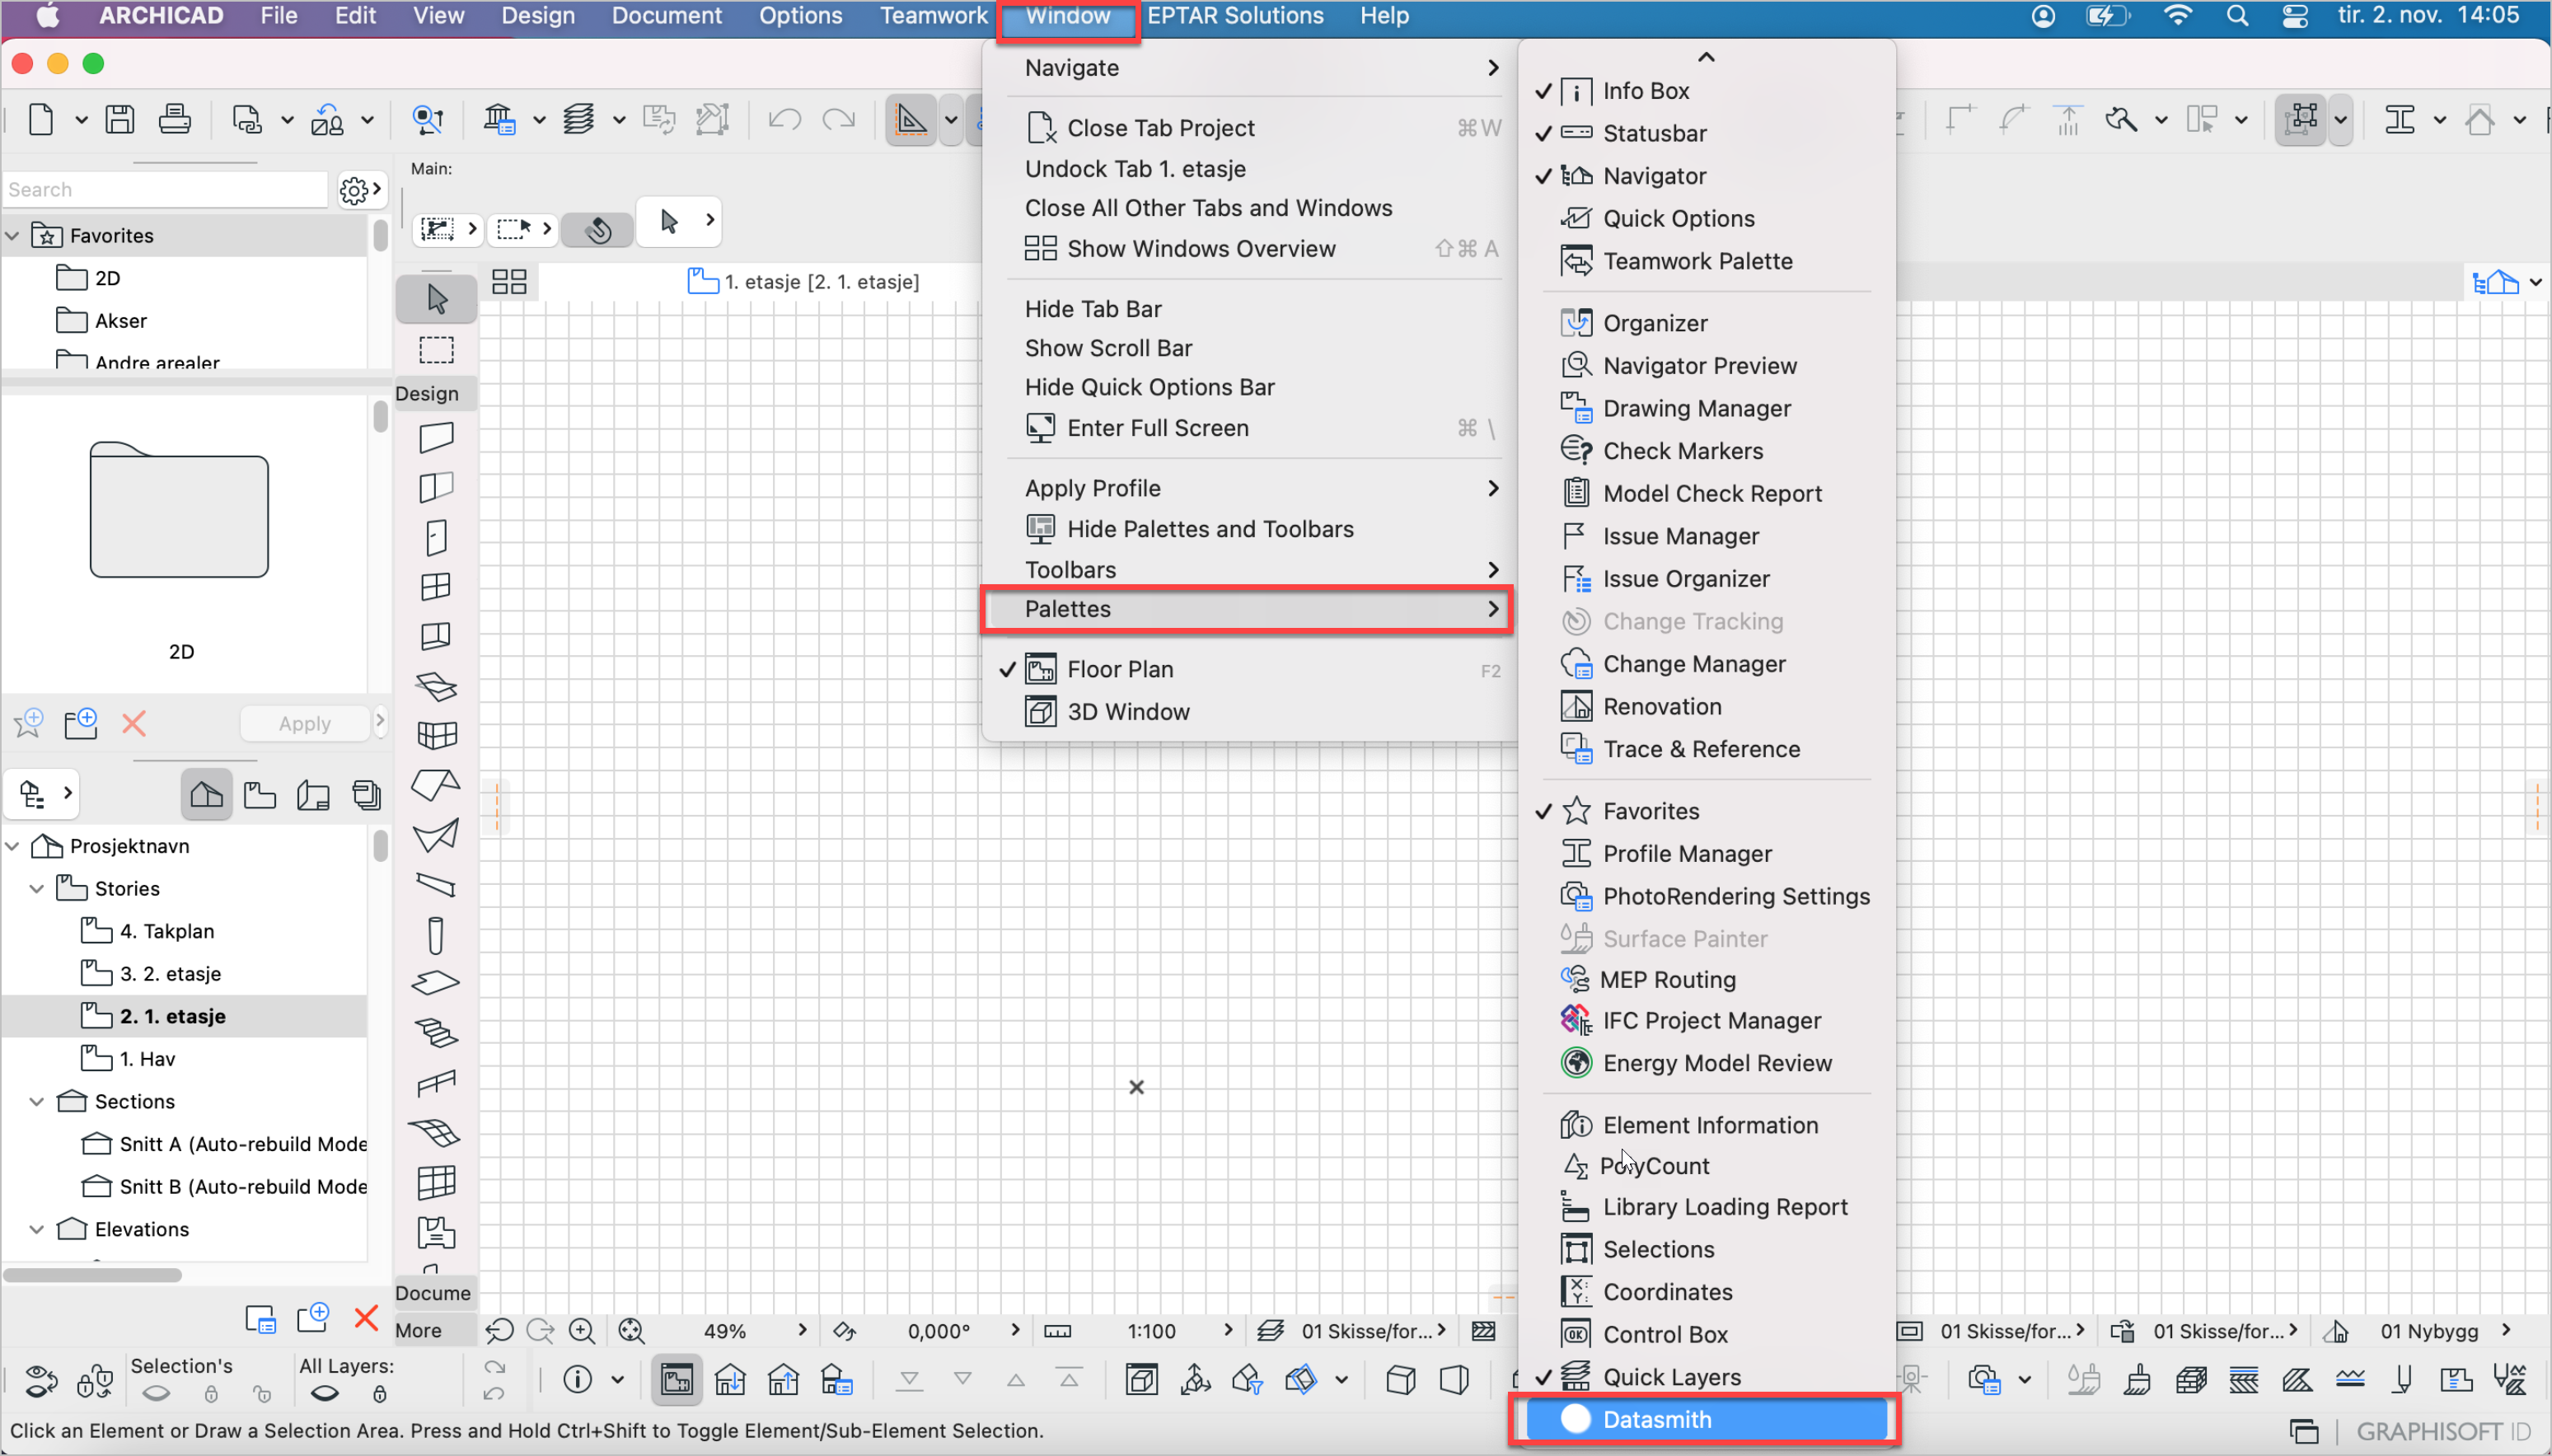Open Renovation palette
Screen dimensions: 2552x1456
pos(1663,706)
